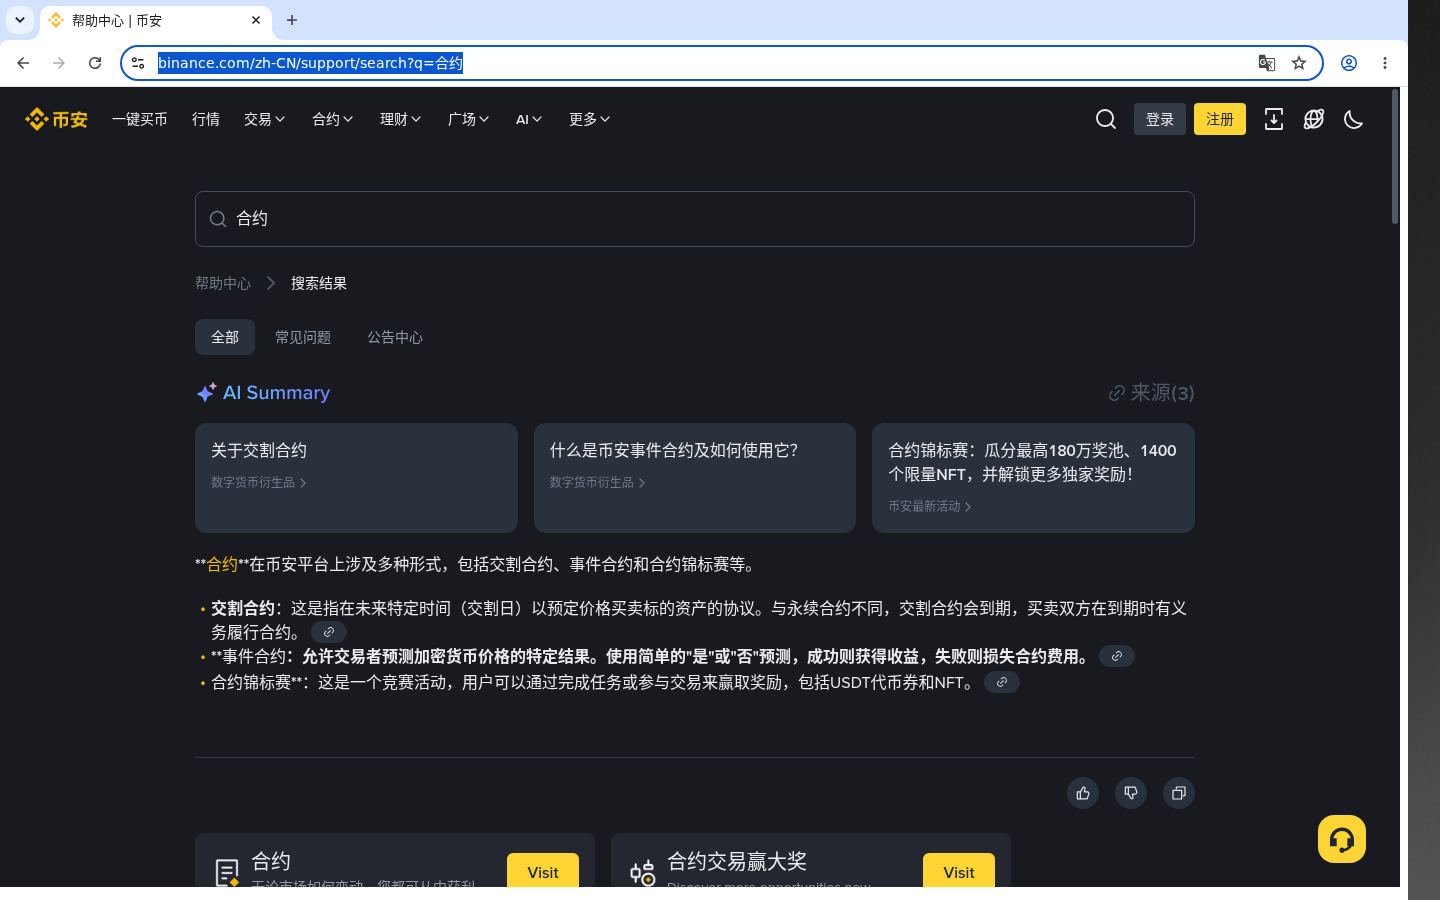The width and height of the screenshot is (1440, 900).
Task: Switch to 公告中心 tab
Action: click(395, 337)
